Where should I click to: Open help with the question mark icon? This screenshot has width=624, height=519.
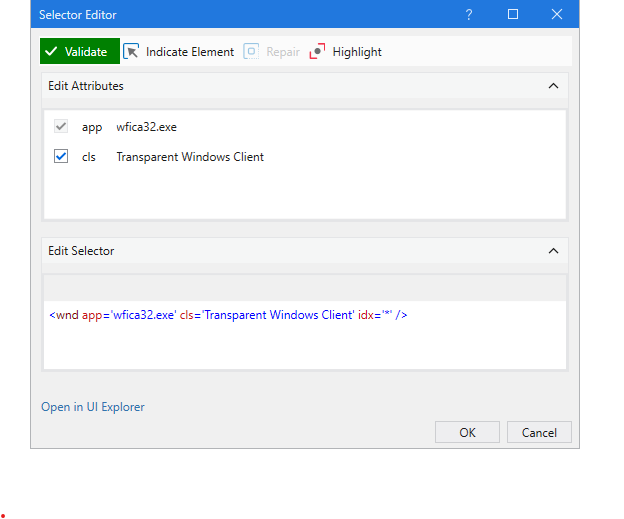[x=469, y=15]
